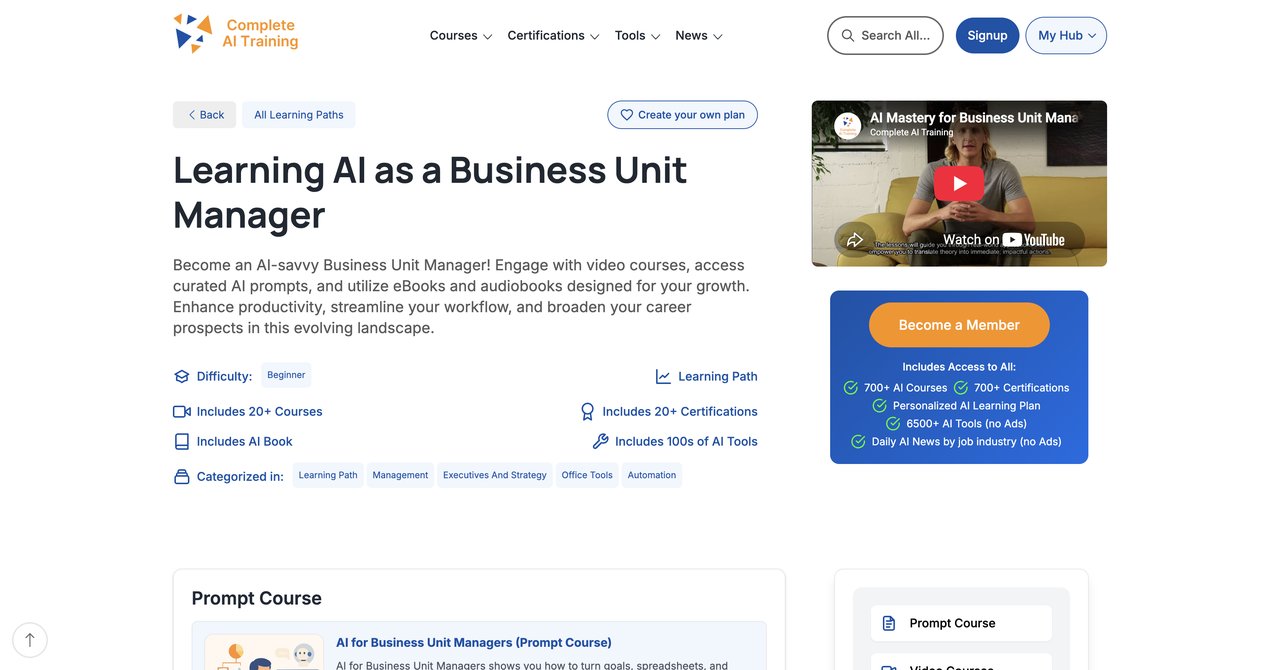Screen dimensions: 1280x670
Task: Click the Become a Member button
Action: pyautogui.click(x=959, y=325)
